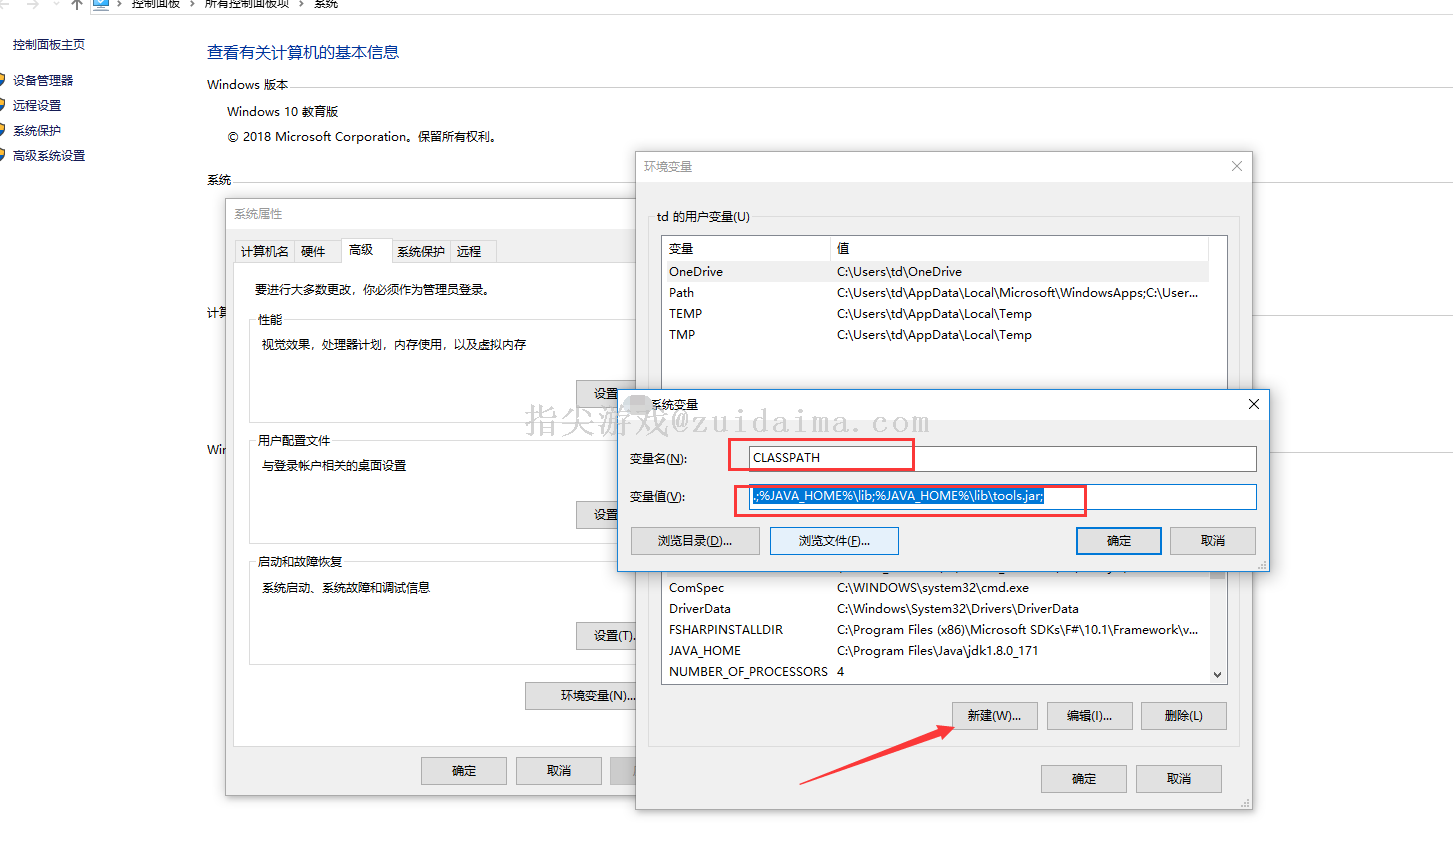Close the CLASSPATH variable edit dialog
Viewport: 1453px width, 867px height.
pyautogui.click(x=1253, y=404)
